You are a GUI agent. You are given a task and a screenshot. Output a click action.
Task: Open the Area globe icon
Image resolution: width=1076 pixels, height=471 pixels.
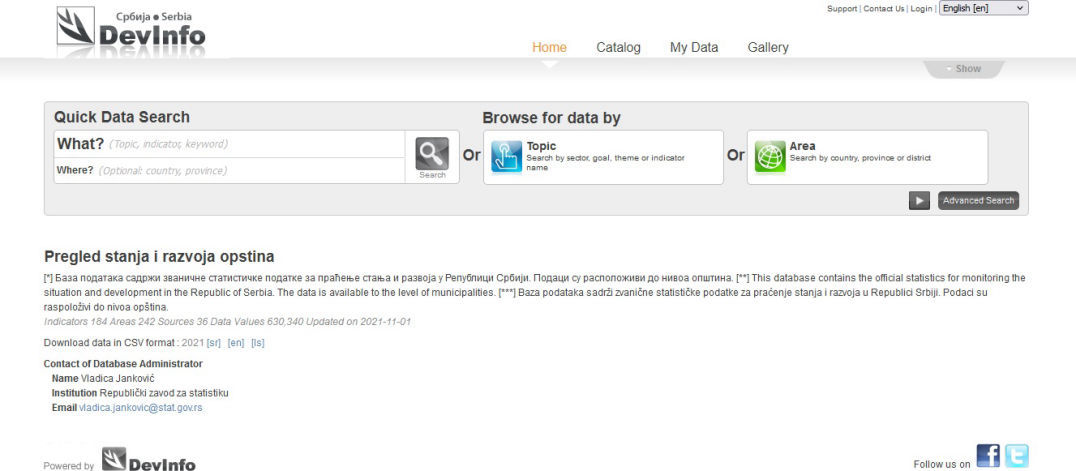(770, 158)
